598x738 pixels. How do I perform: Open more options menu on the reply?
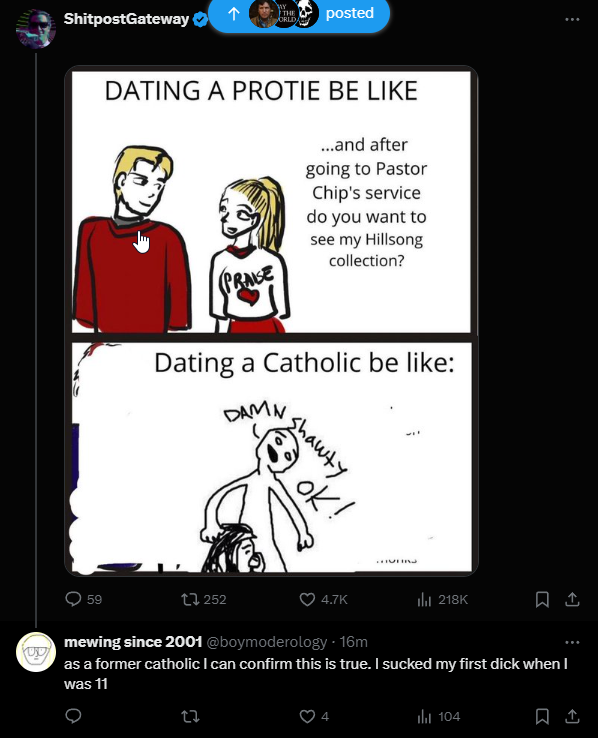pos(572,642)
